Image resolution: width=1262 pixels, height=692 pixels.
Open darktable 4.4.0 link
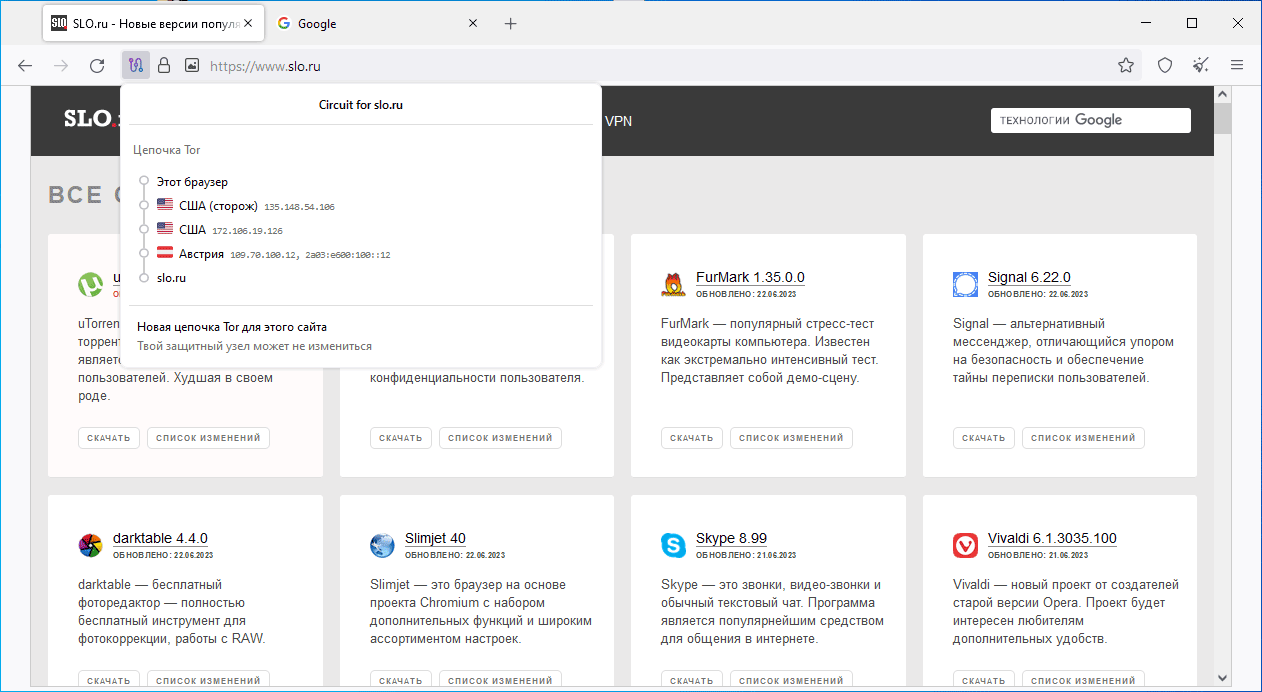(x=160, y=538)
